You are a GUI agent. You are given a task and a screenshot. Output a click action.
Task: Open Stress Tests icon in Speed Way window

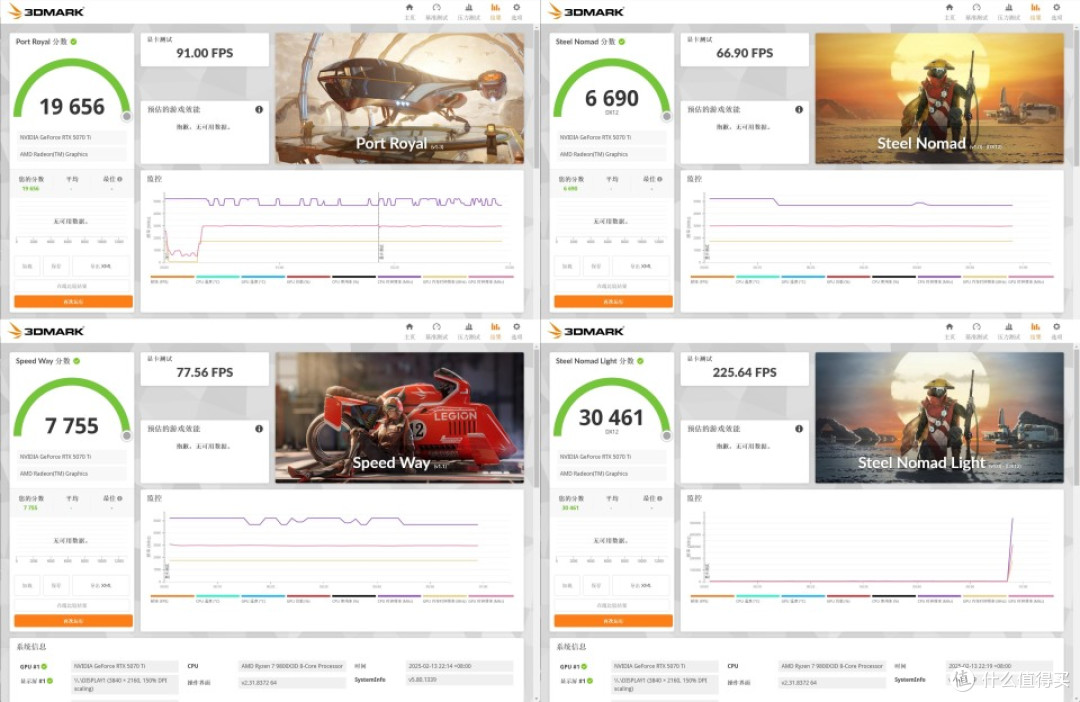coord(469,327)
